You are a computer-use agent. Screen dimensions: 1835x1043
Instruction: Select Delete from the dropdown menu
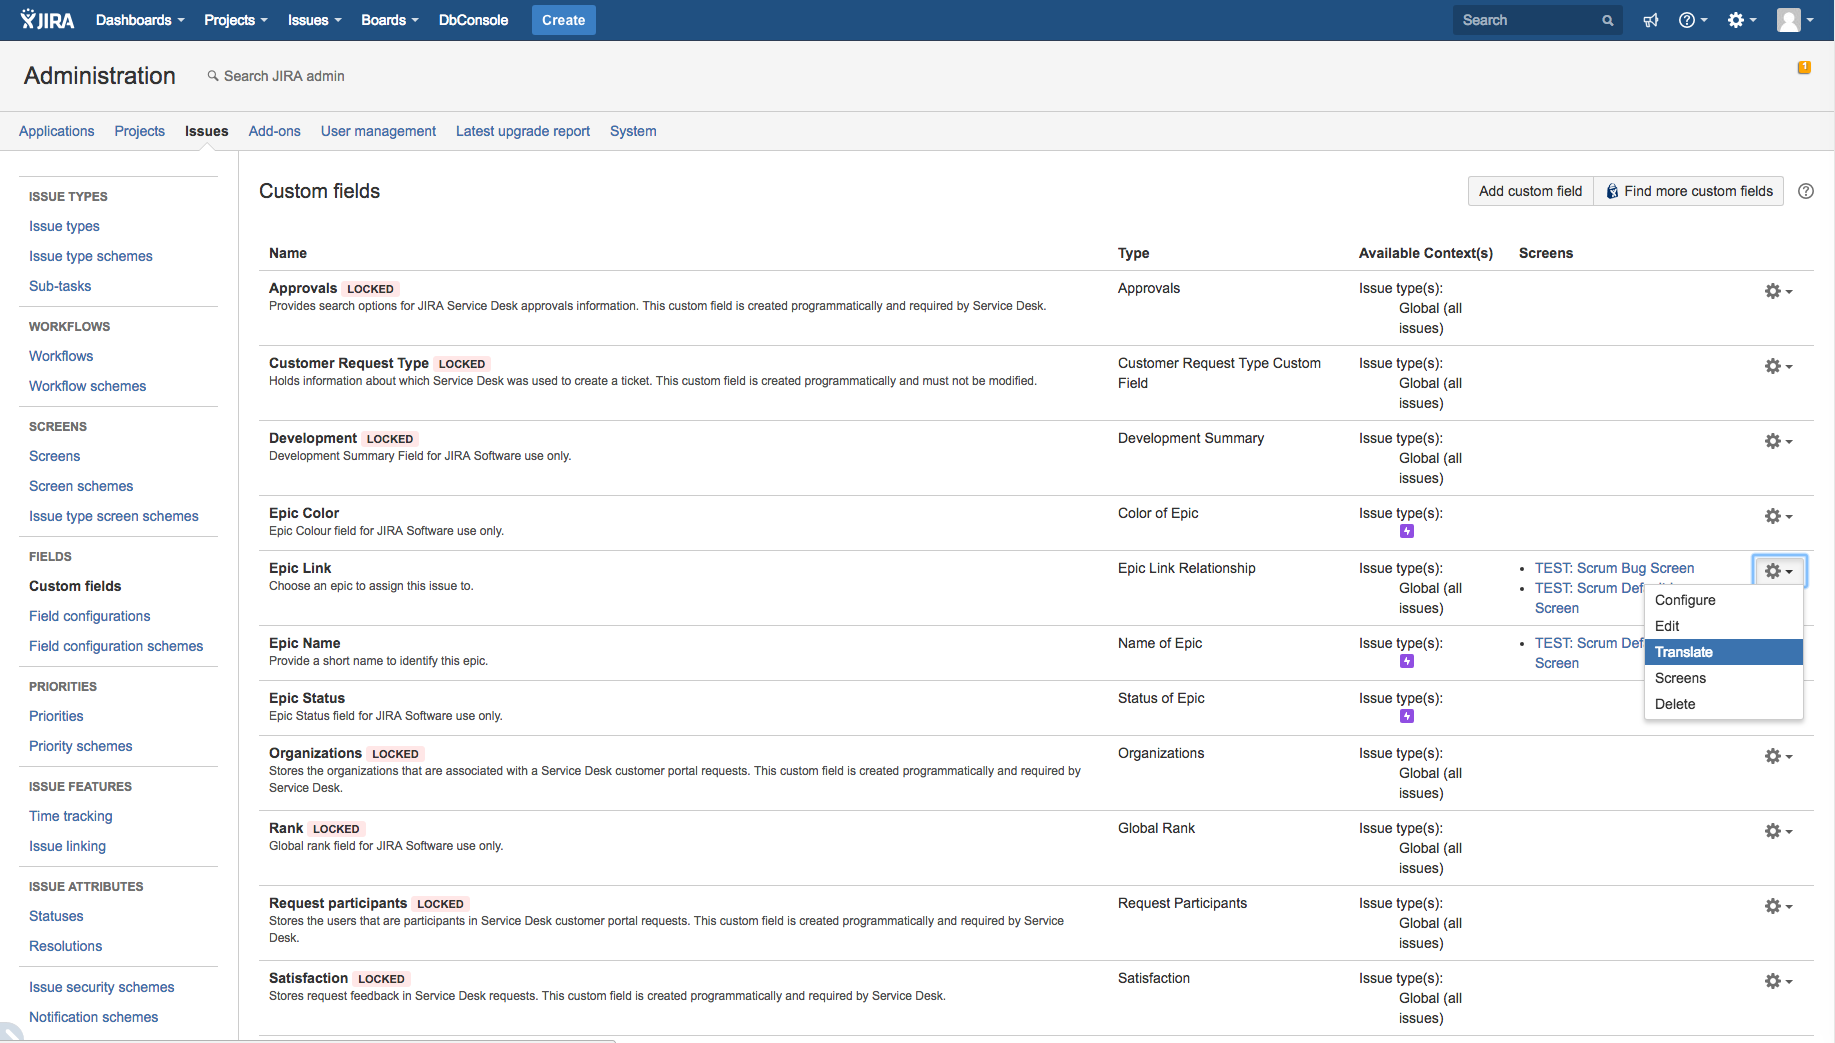1724,704
